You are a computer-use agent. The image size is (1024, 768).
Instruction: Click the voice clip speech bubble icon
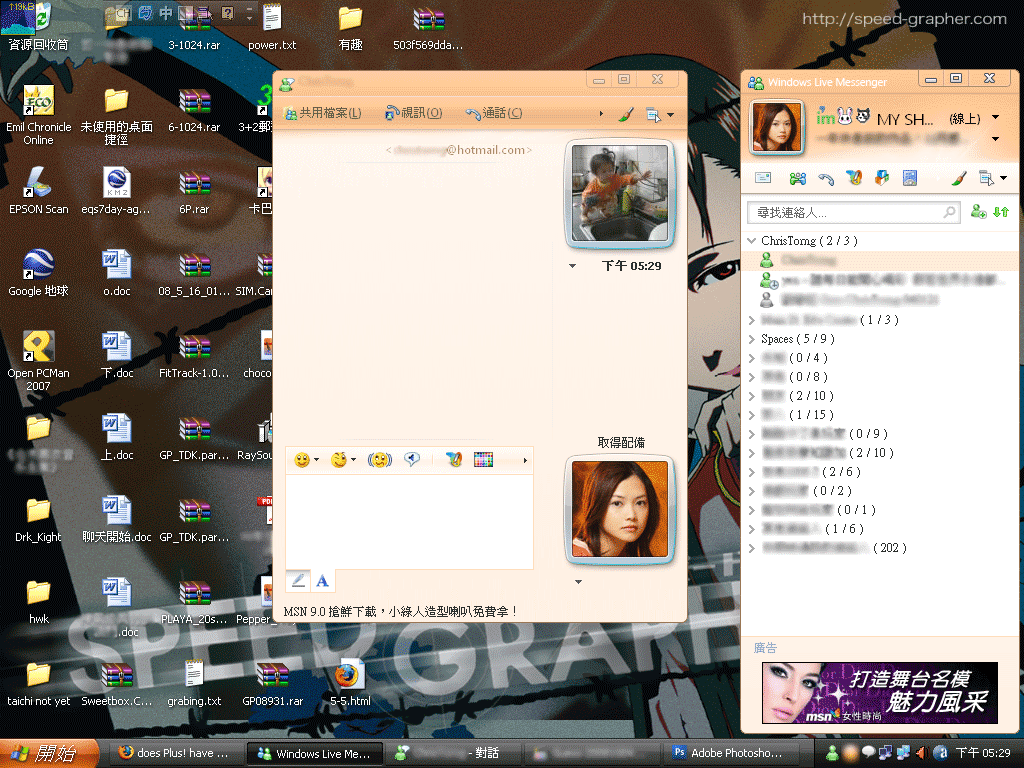411,460
